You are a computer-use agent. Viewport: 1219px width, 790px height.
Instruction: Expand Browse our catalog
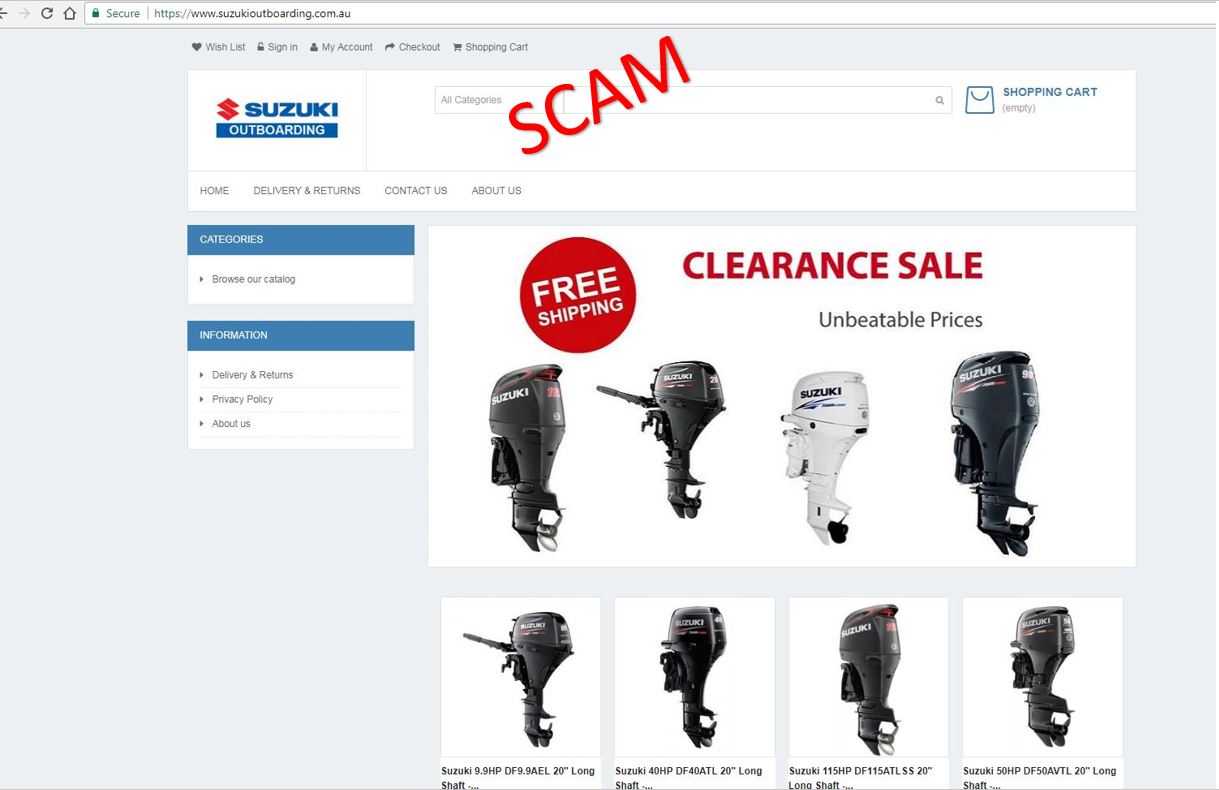coord(253,279)
